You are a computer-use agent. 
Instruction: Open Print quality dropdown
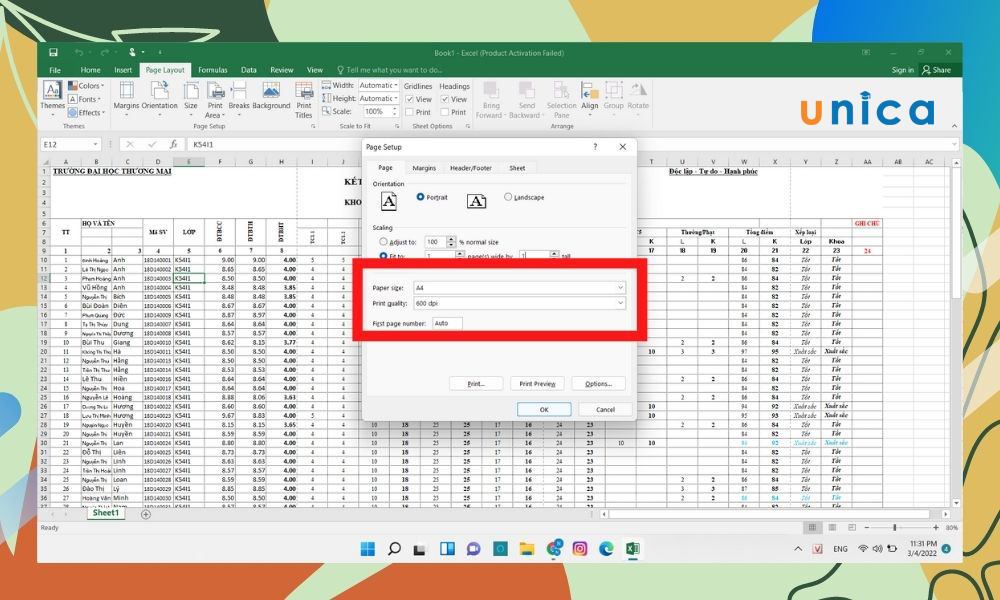519,304
